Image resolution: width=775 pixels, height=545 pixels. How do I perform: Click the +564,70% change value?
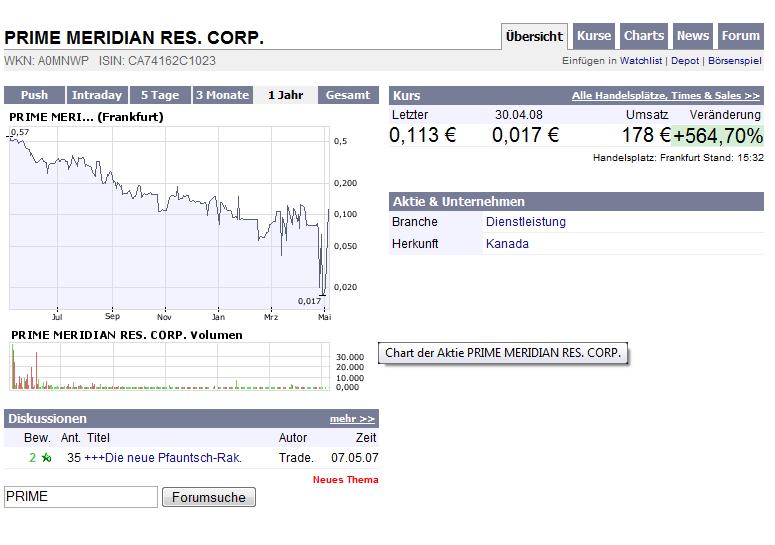coord(718,136)
